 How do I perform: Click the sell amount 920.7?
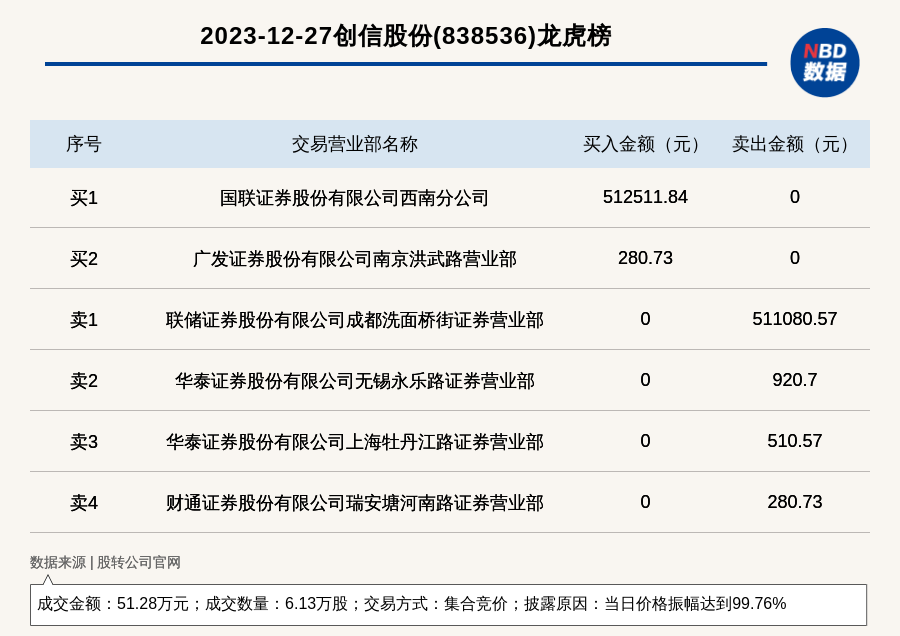click(x=794, y=380)
